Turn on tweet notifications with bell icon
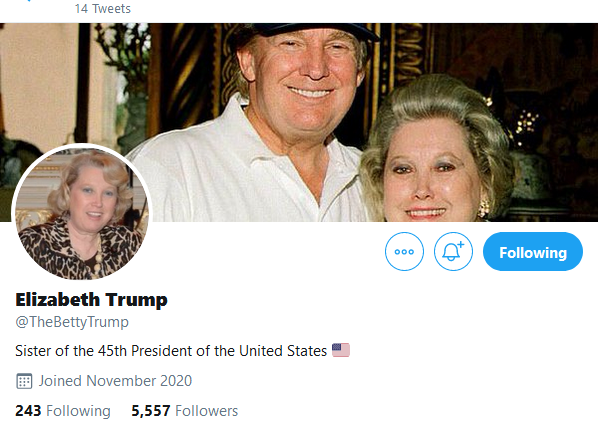 point(453,252)
